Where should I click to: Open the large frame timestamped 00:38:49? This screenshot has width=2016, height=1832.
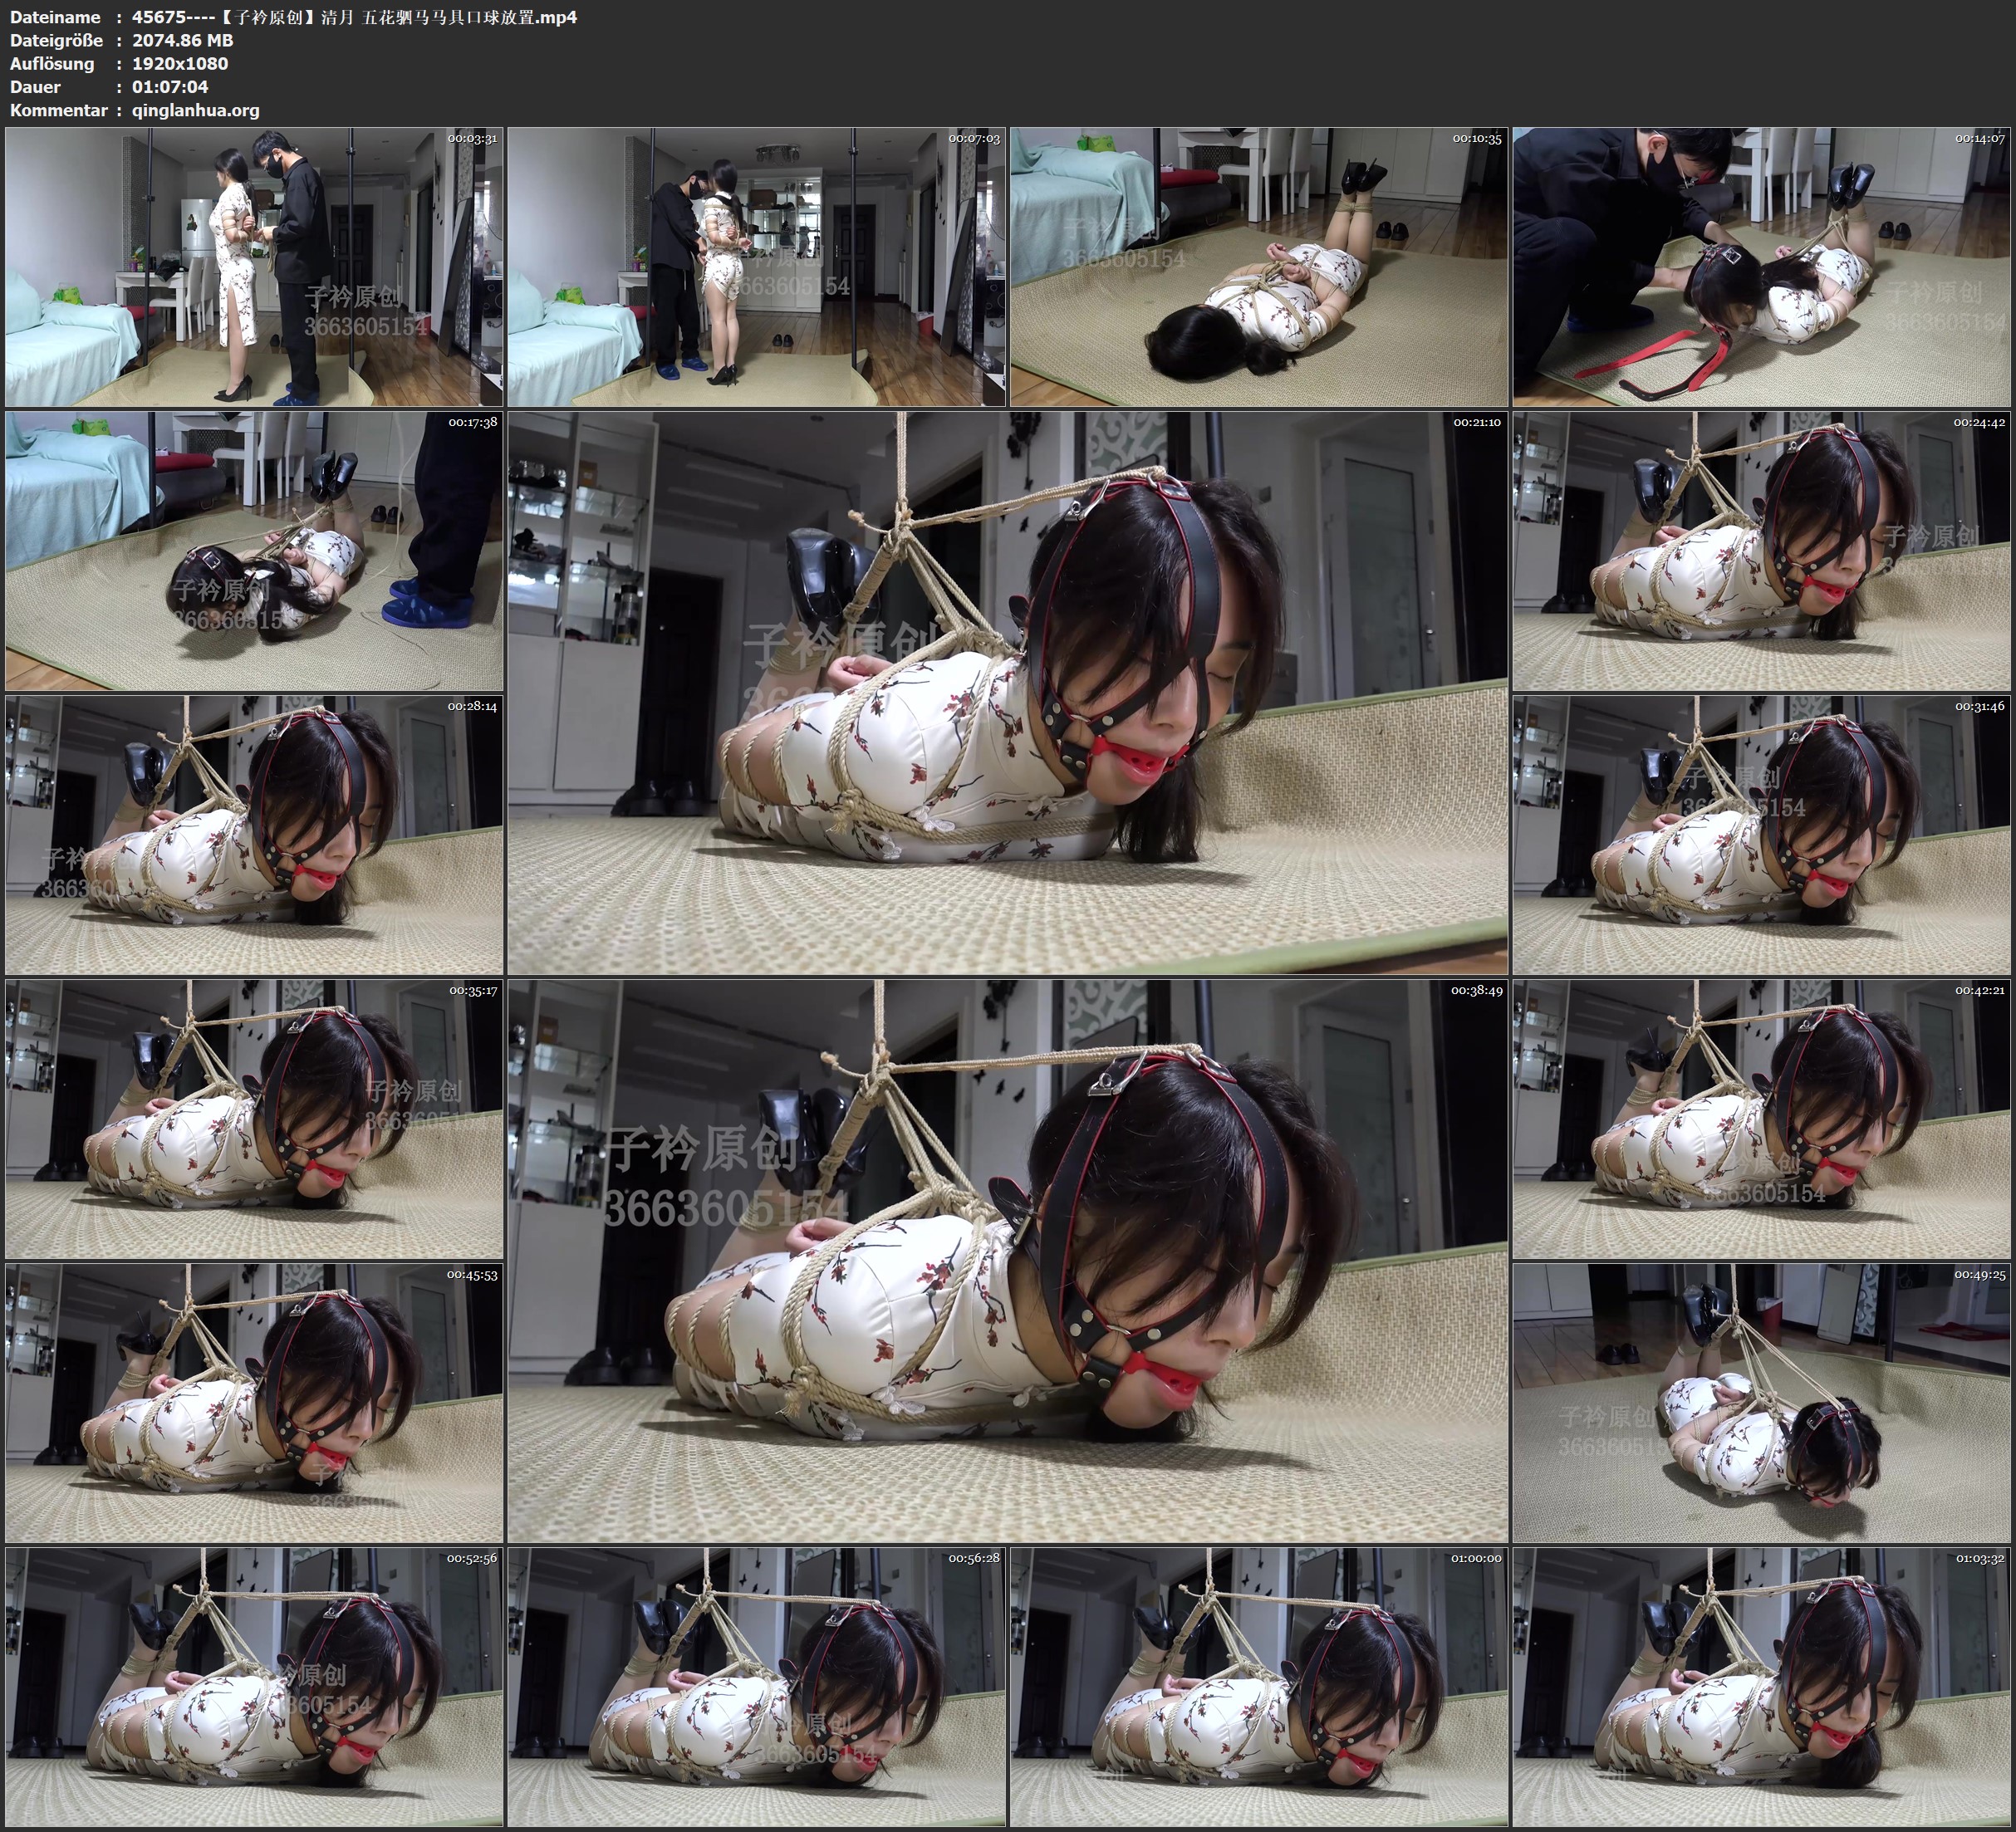coord(1007,1261)
